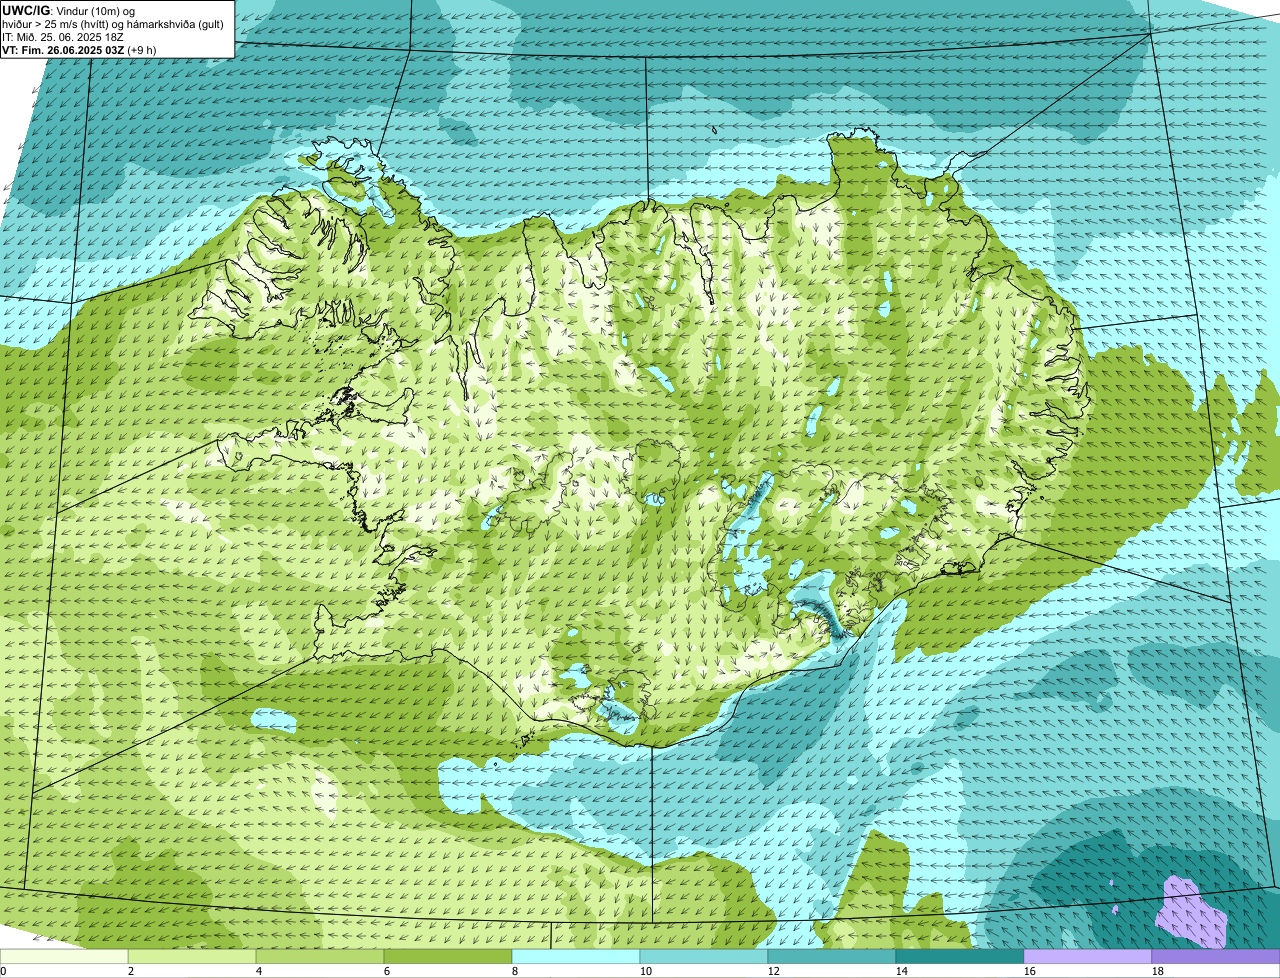Click the 'VT: Fim. 26.06.2025 03Z (+9 h)' line
1280x978 pixels.
point(79,50)
